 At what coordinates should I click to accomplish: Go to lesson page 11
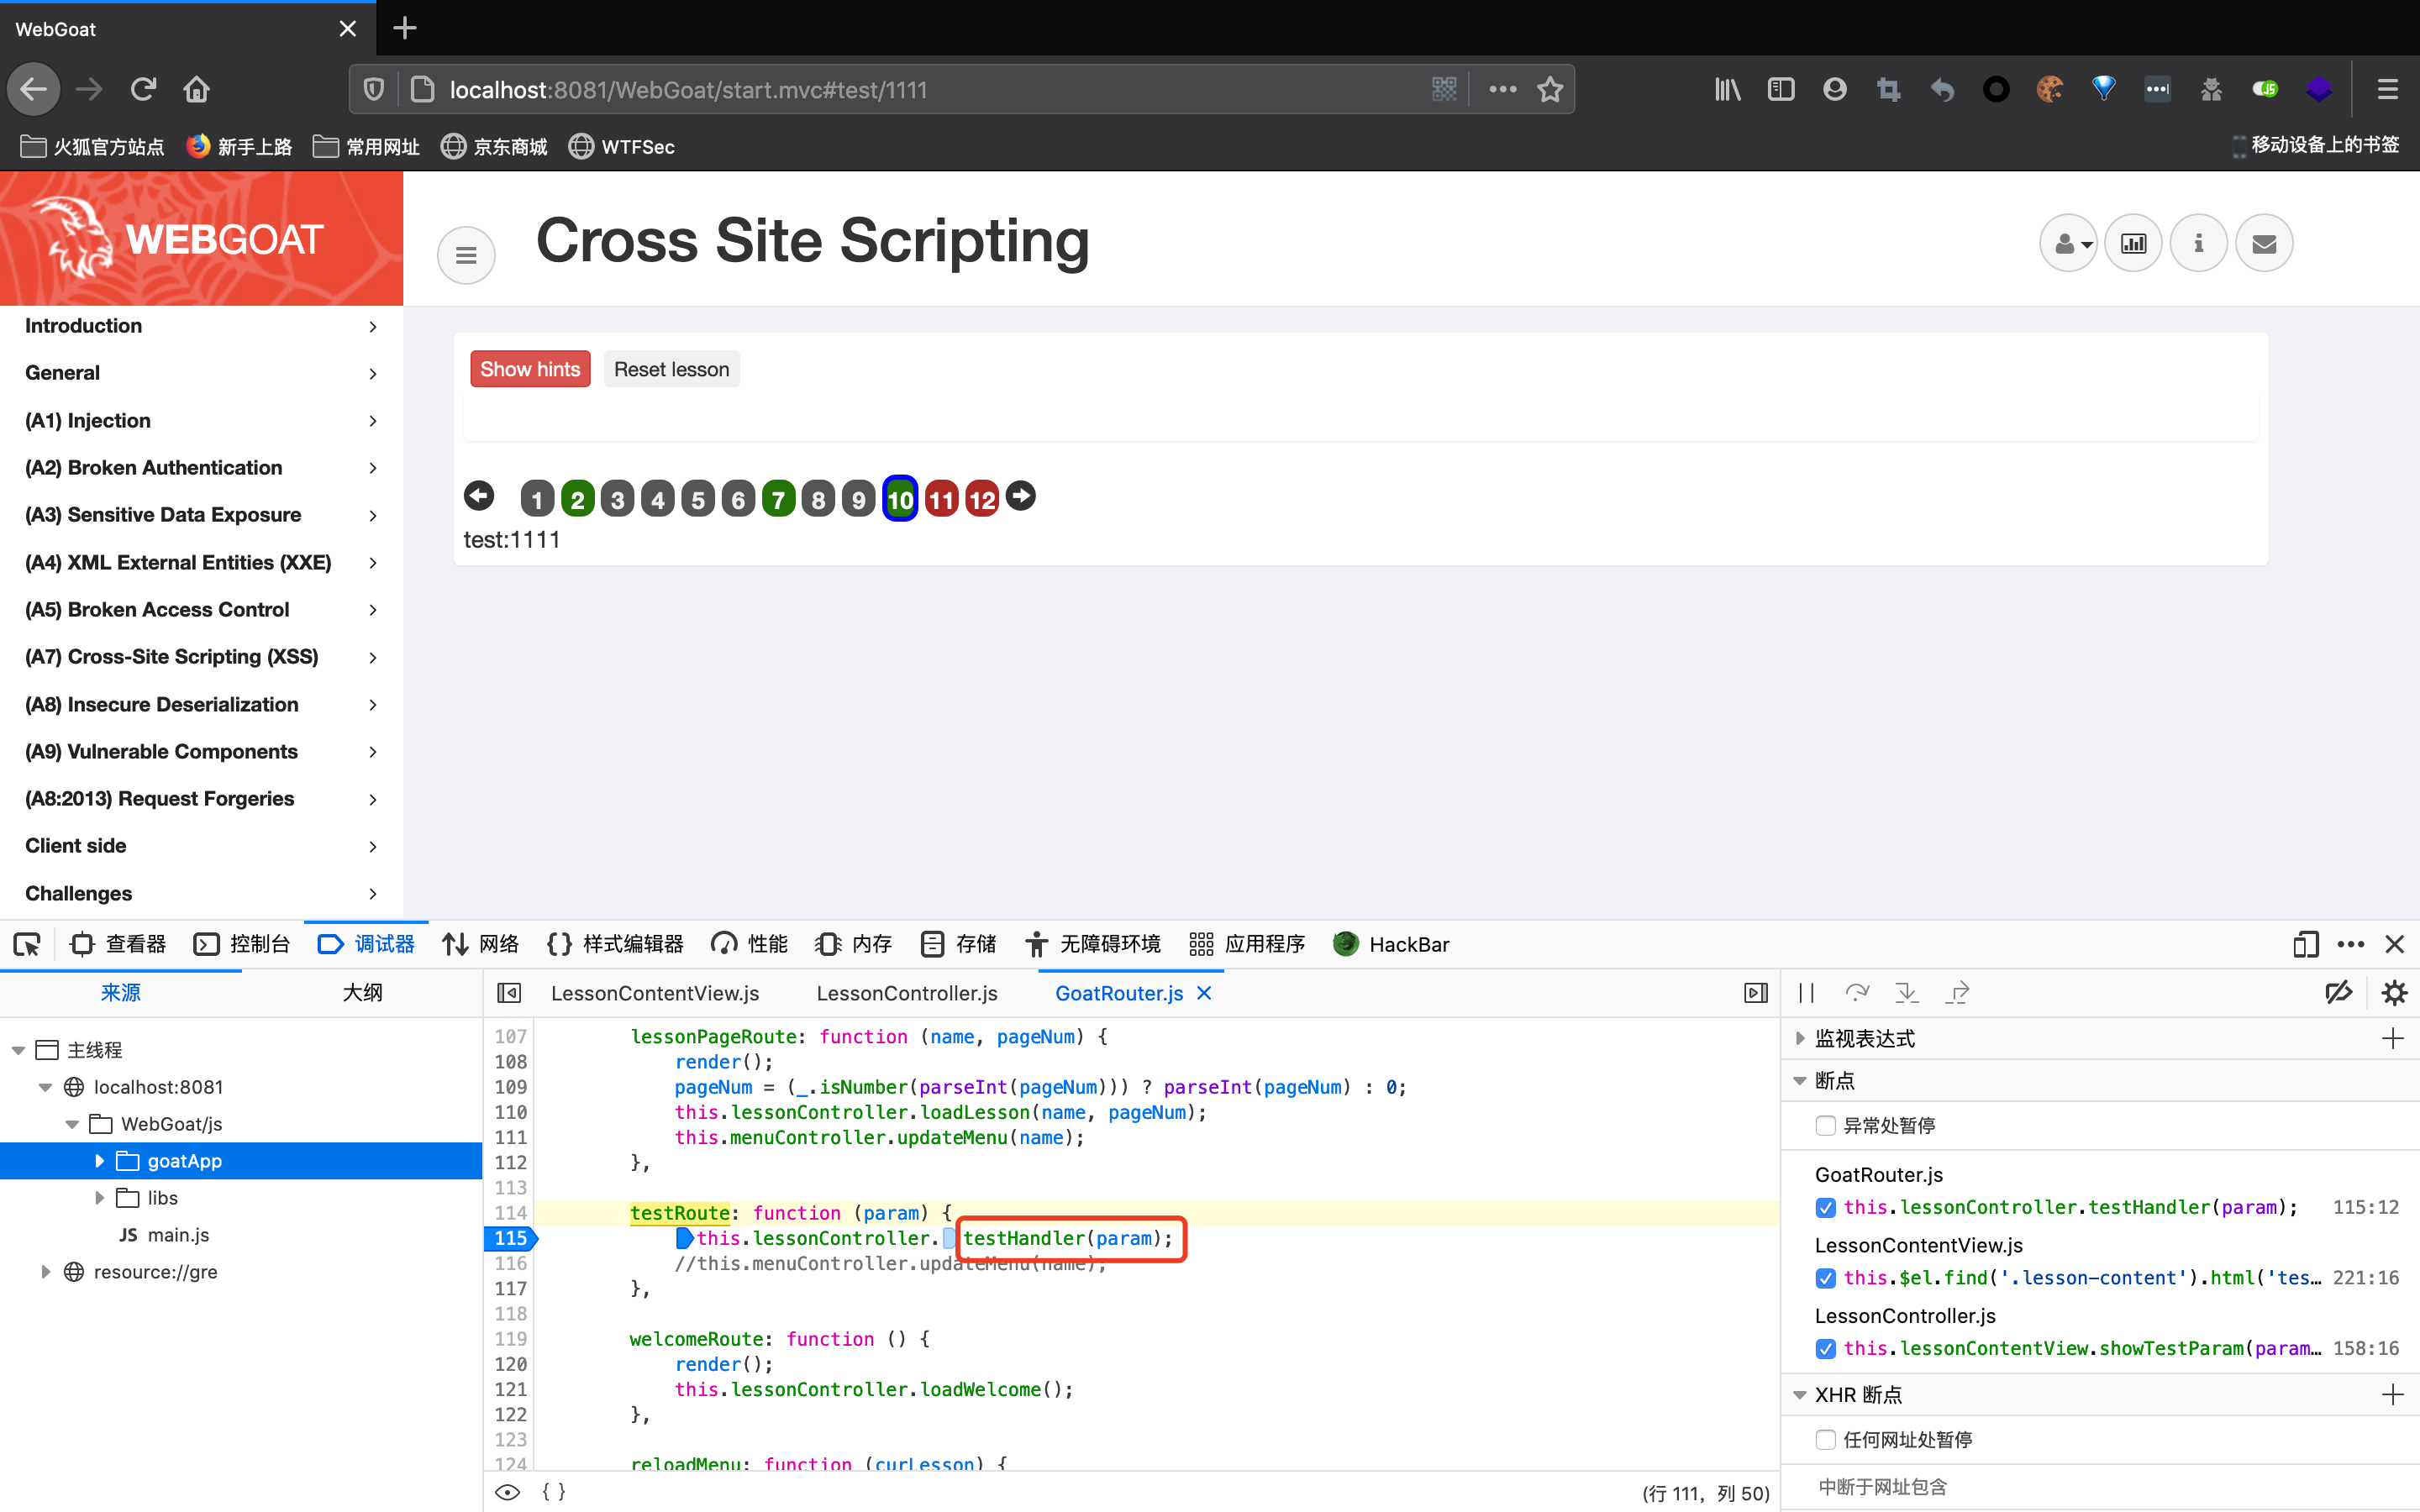(x=941, y=499)
